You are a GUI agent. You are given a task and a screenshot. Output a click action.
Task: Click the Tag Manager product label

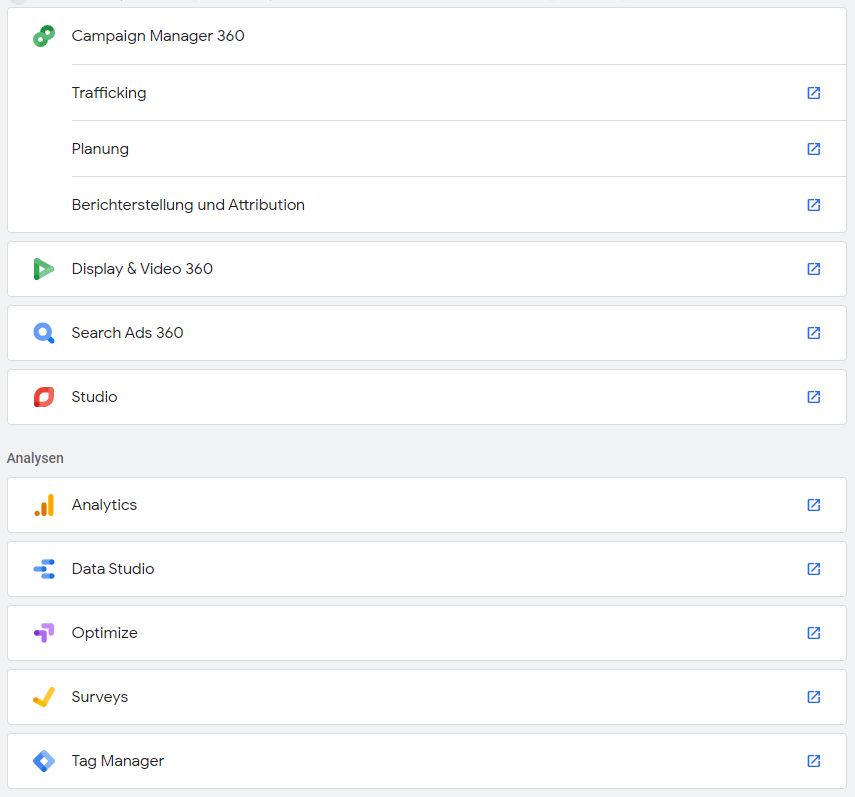pyautogui.click(x=118, y=761)
